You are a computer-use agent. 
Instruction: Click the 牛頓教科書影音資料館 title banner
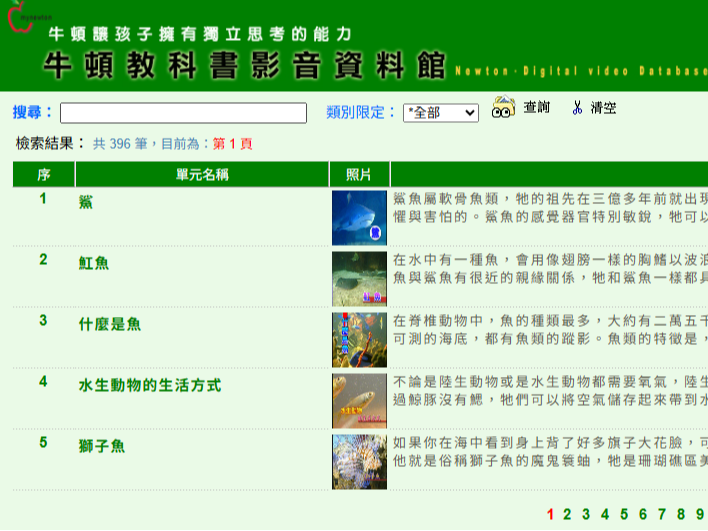(245, 65)
